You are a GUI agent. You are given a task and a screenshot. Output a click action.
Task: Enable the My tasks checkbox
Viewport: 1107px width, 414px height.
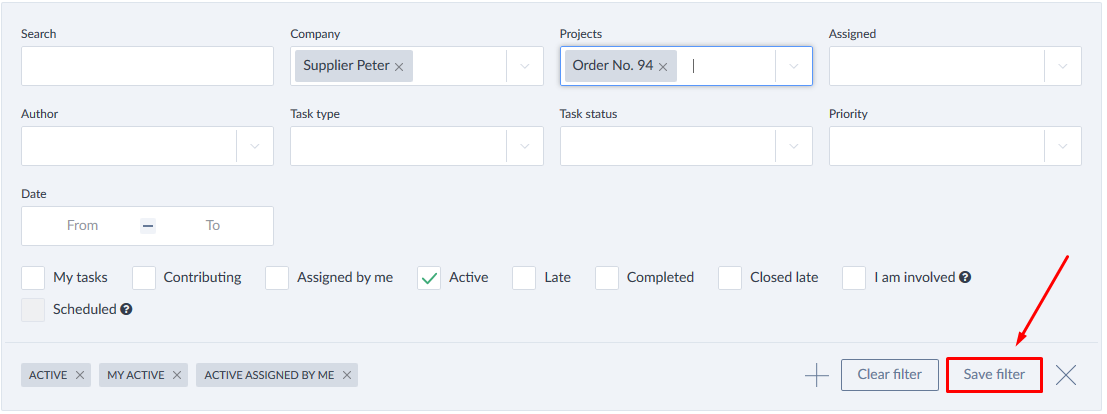pos(33,278)
